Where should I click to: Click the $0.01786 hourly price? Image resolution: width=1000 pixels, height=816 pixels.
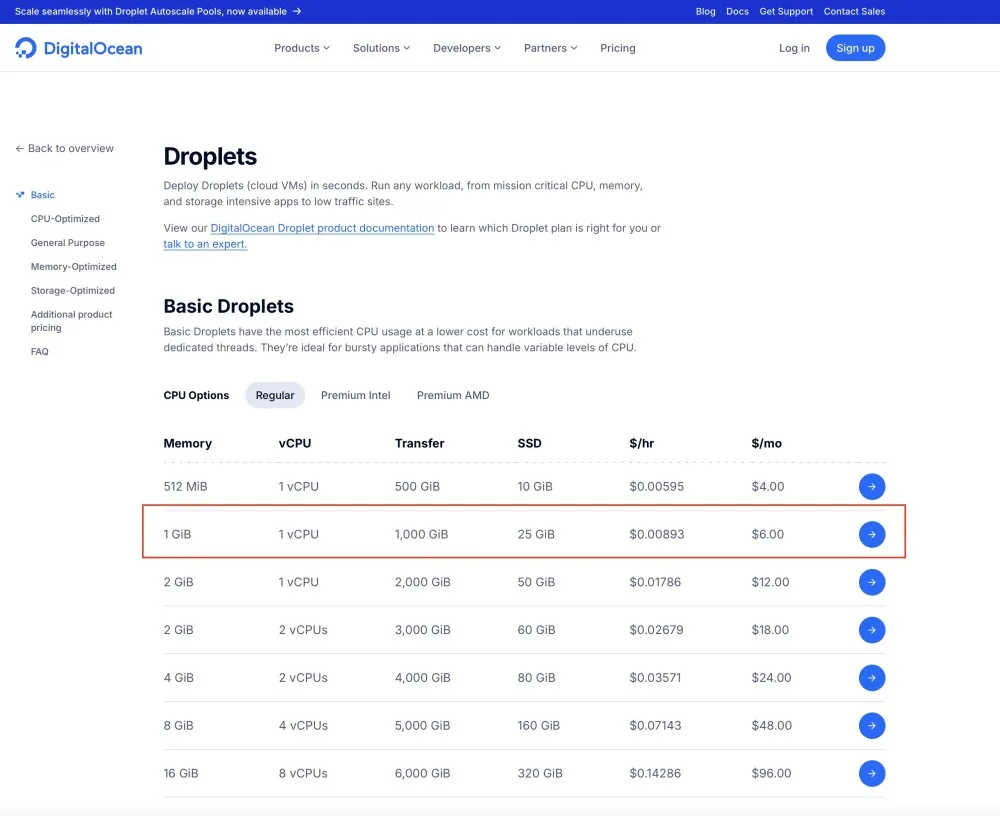(x=655, y=582)
